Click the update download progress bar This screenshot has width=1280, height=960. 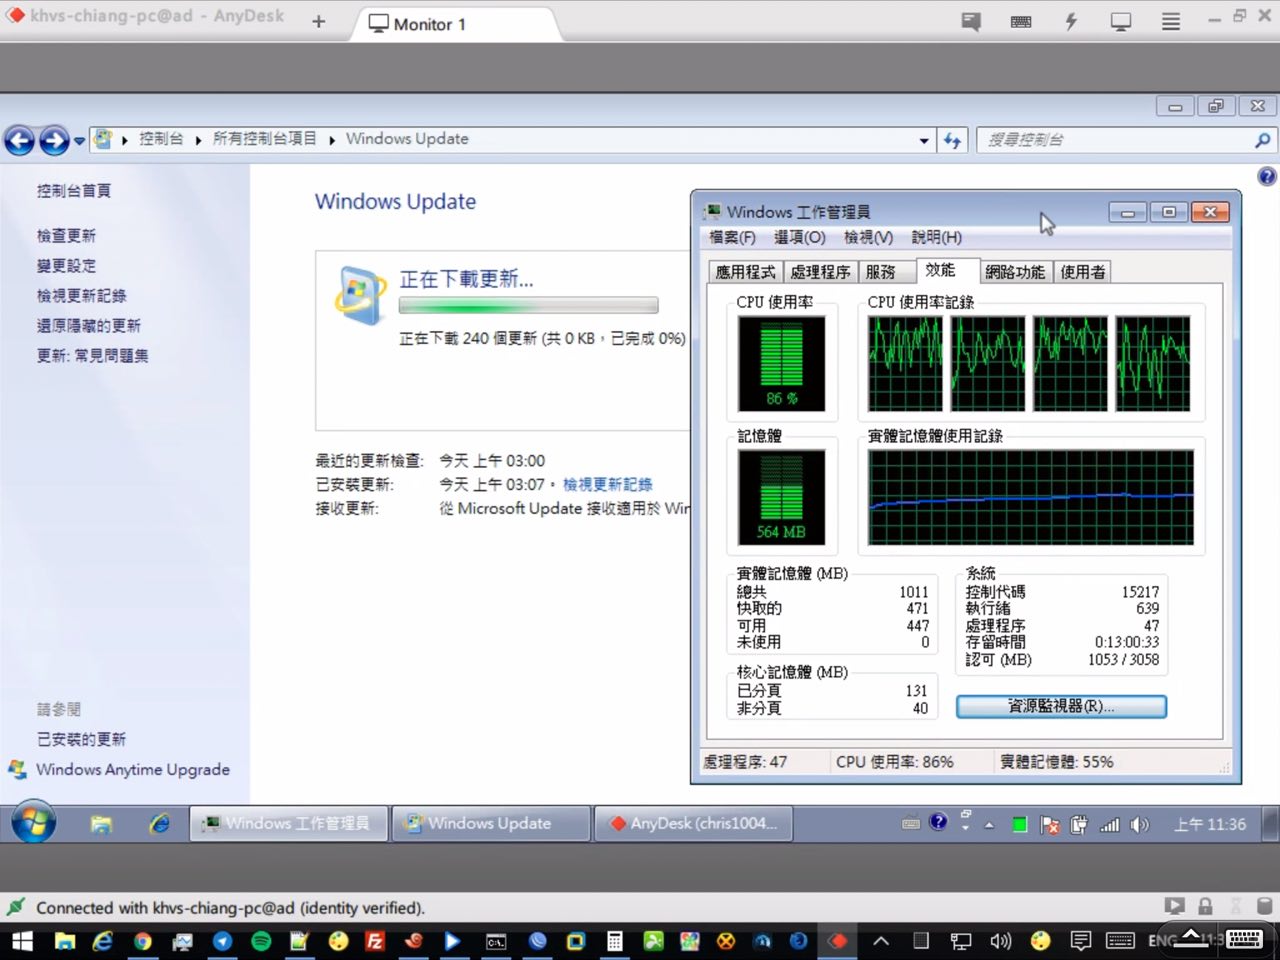tap(528, 305)
